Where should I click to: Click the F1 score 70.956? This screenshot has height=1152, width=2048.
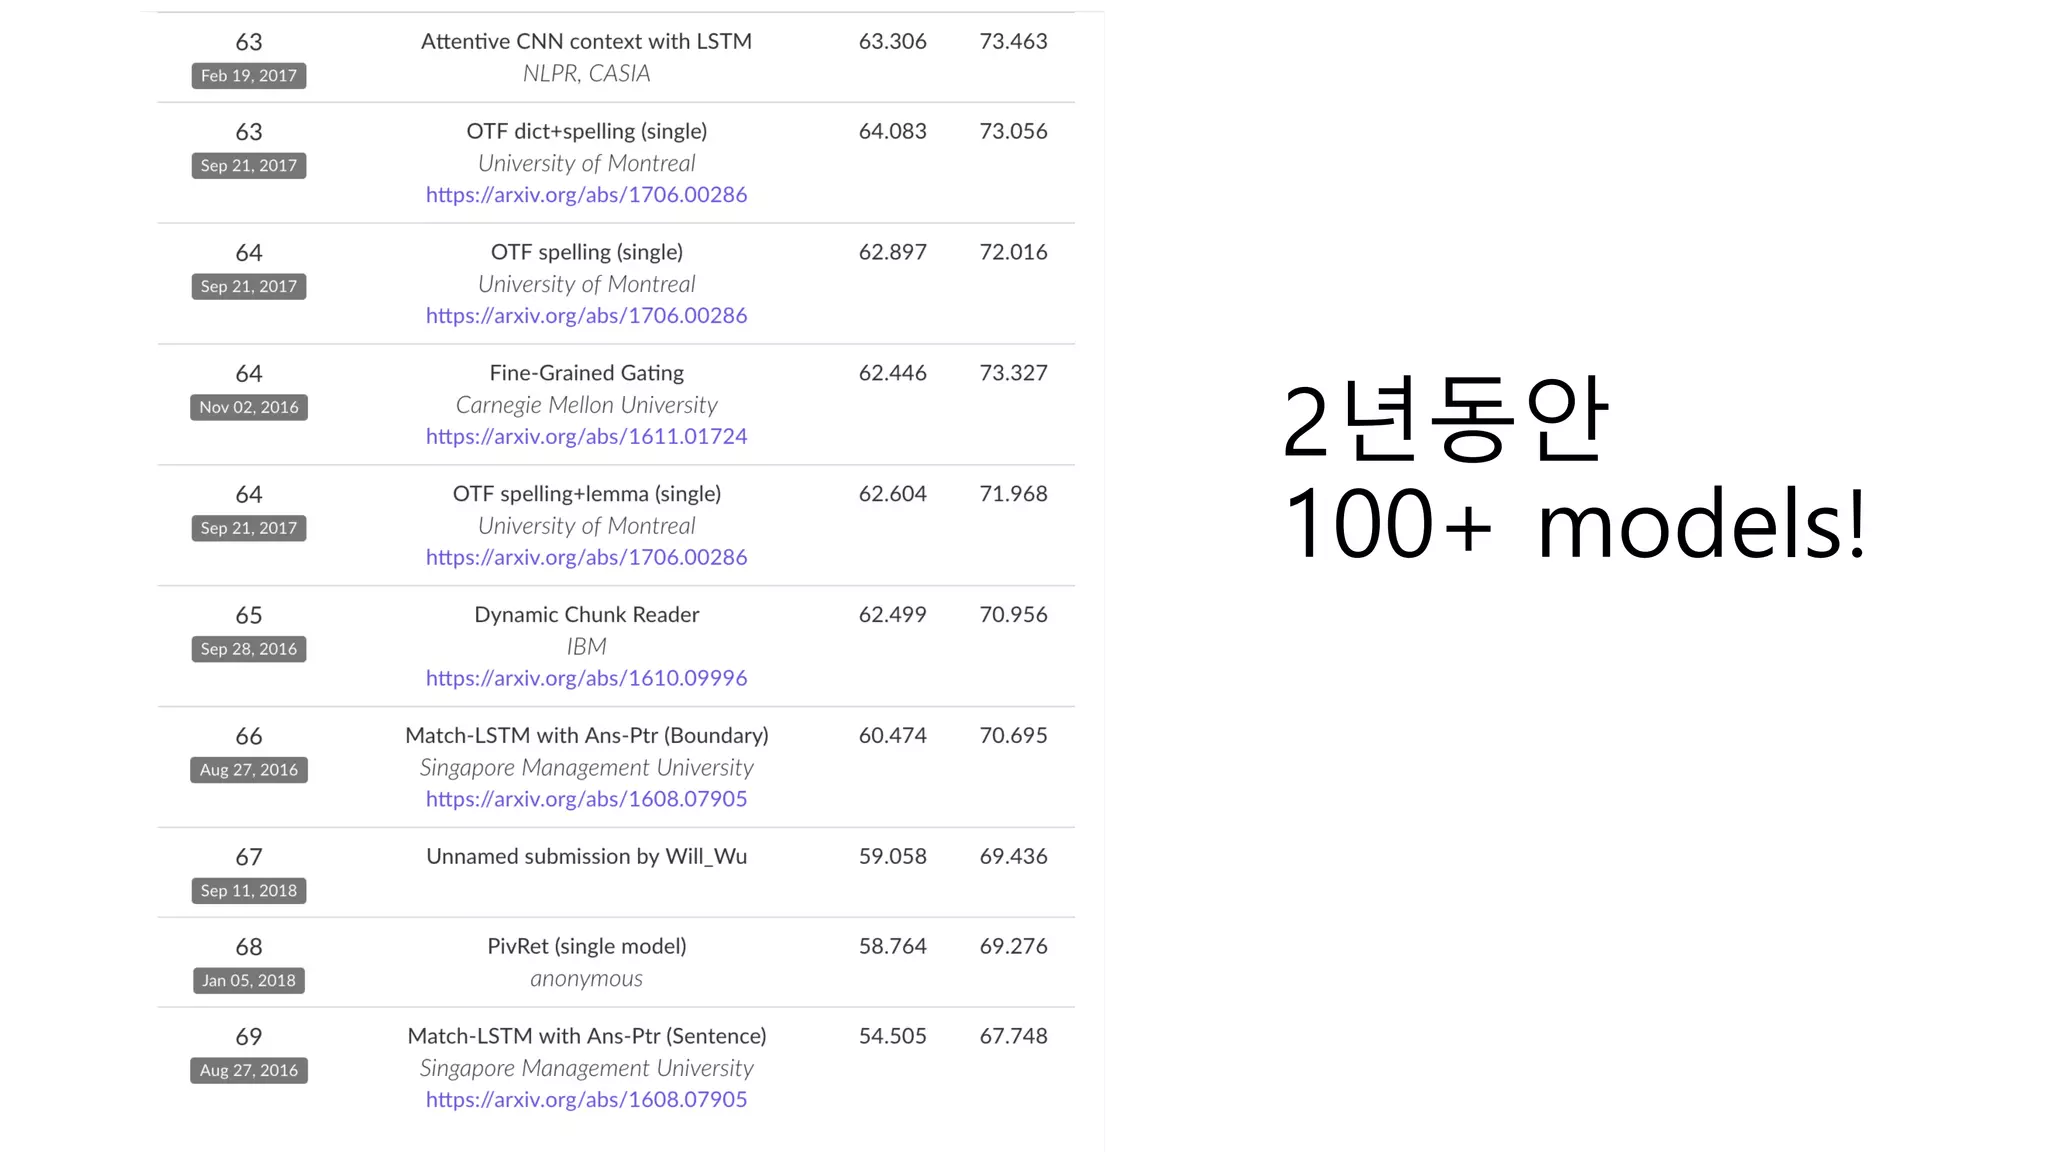pos(1013,615)
